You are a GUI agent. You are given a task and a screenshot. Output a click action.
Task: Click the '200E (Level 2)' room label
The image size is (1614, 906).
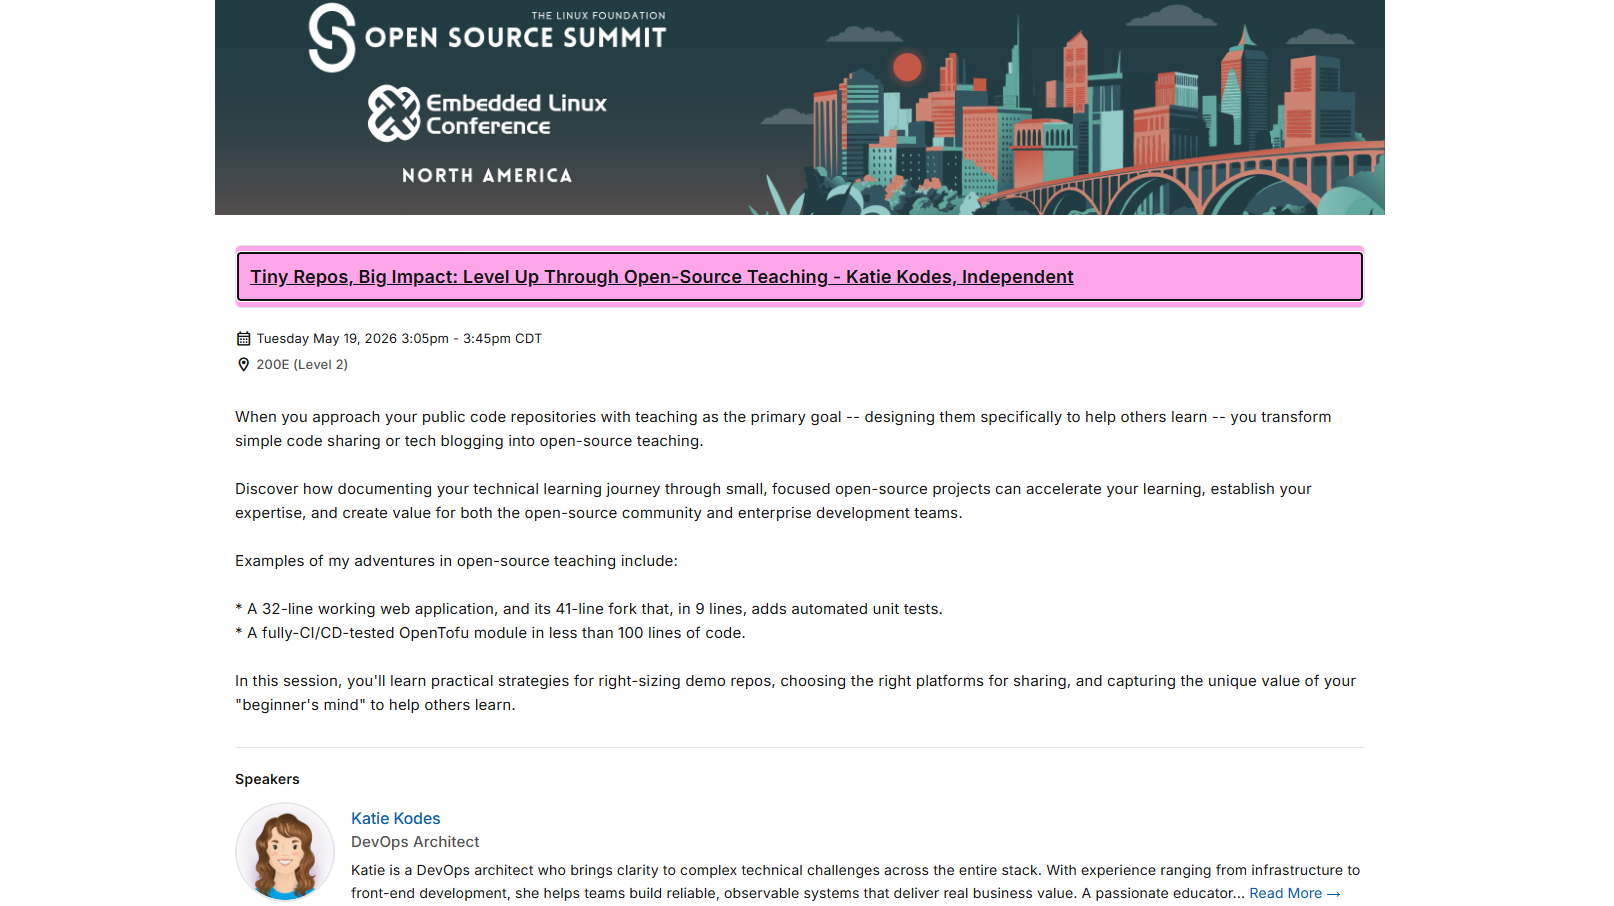pos(302,365)
